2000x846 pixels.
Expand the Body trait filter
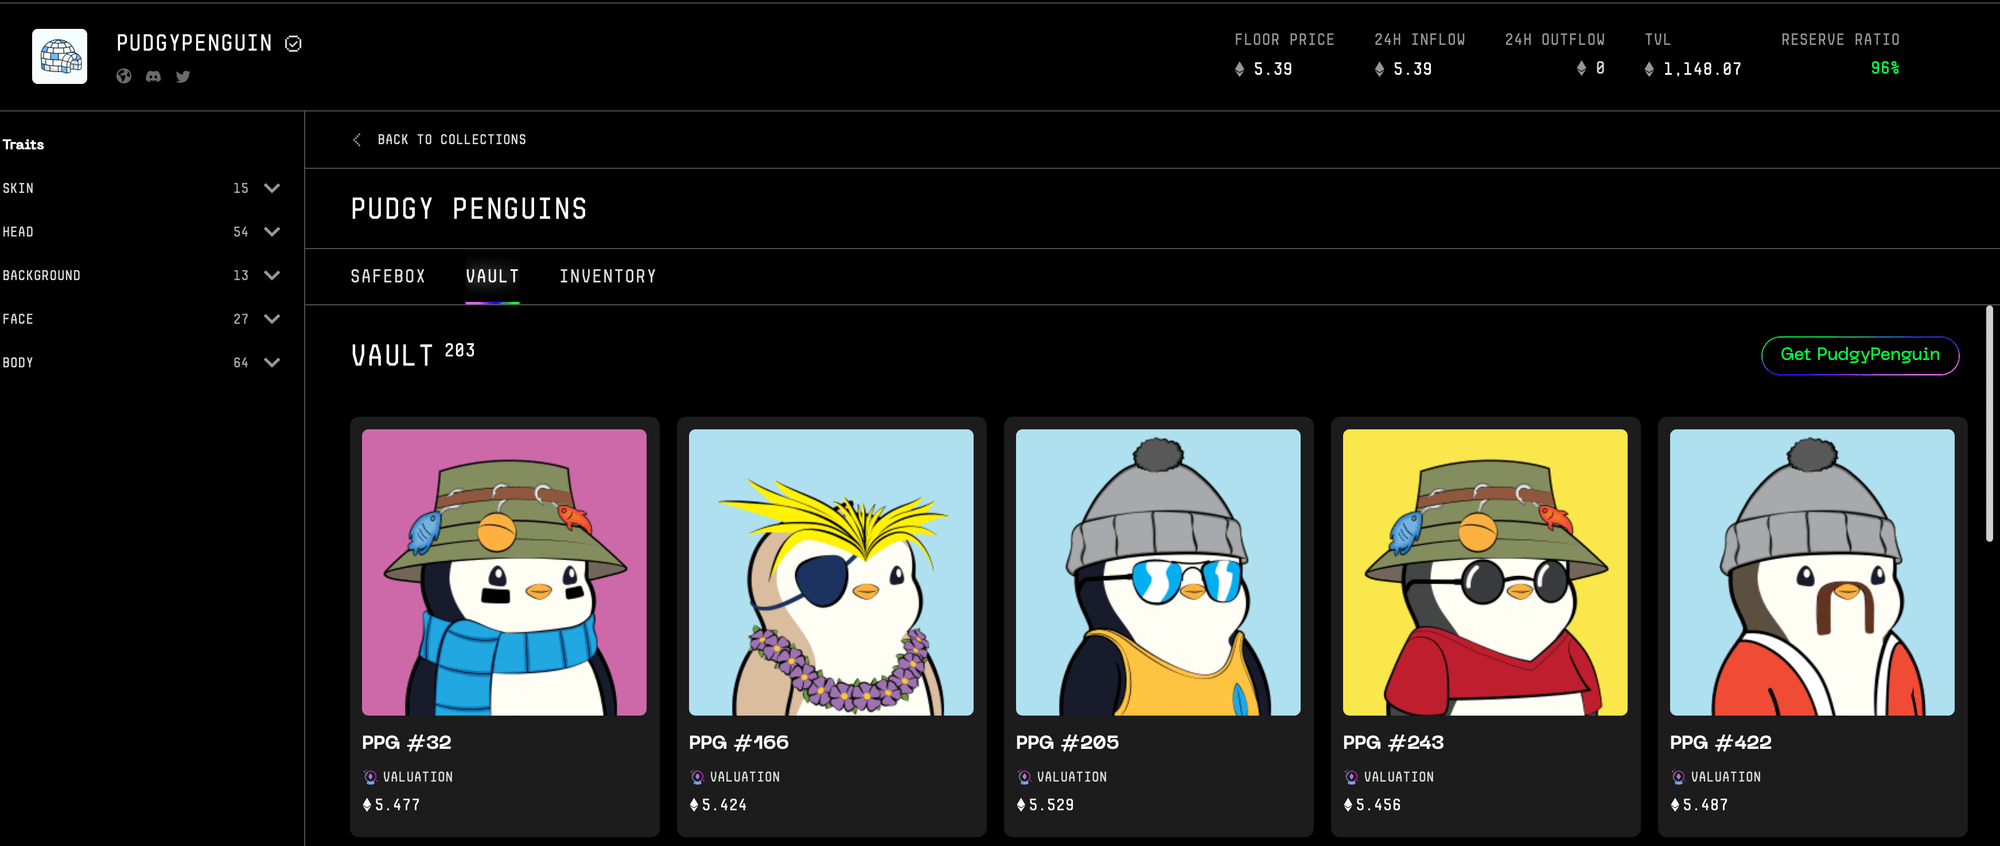271,363
